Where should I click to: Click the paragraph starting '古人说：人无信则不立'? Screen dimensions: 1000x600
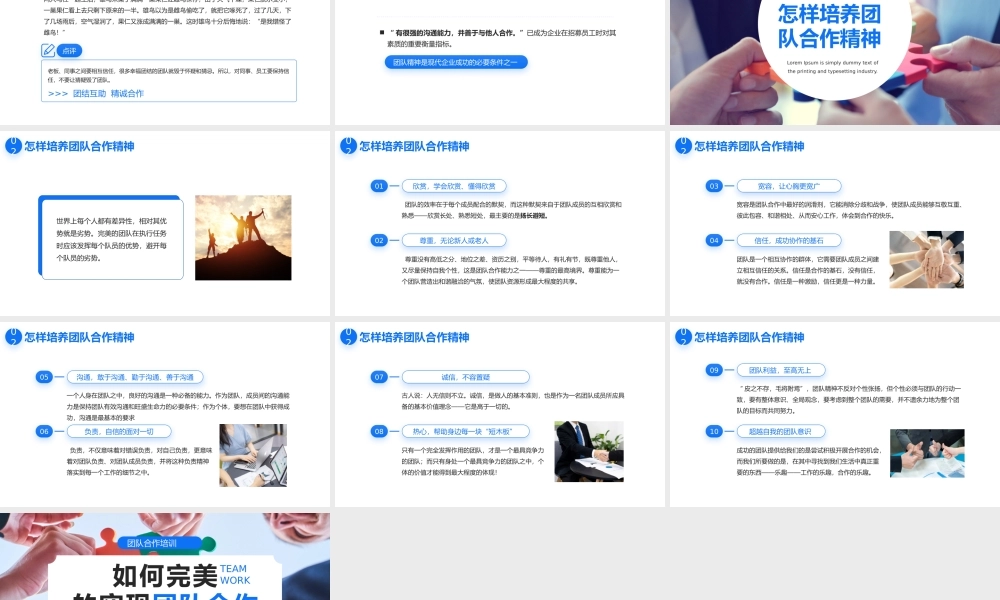[513, 400]
